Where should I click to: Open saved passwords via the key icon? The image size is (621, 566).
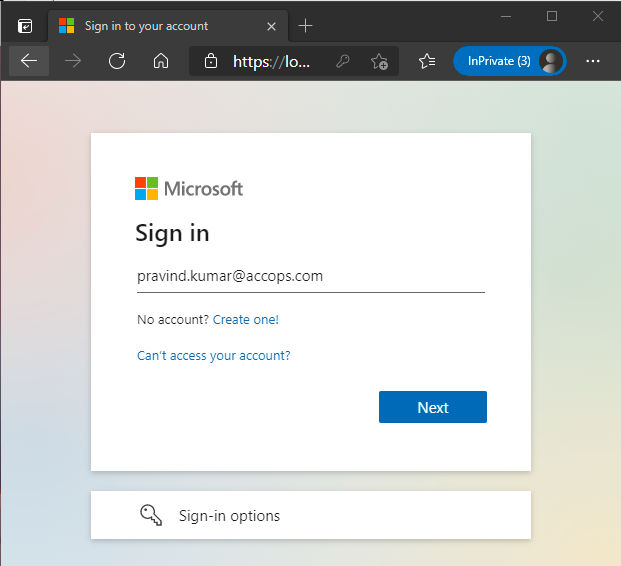pos(343,61)
